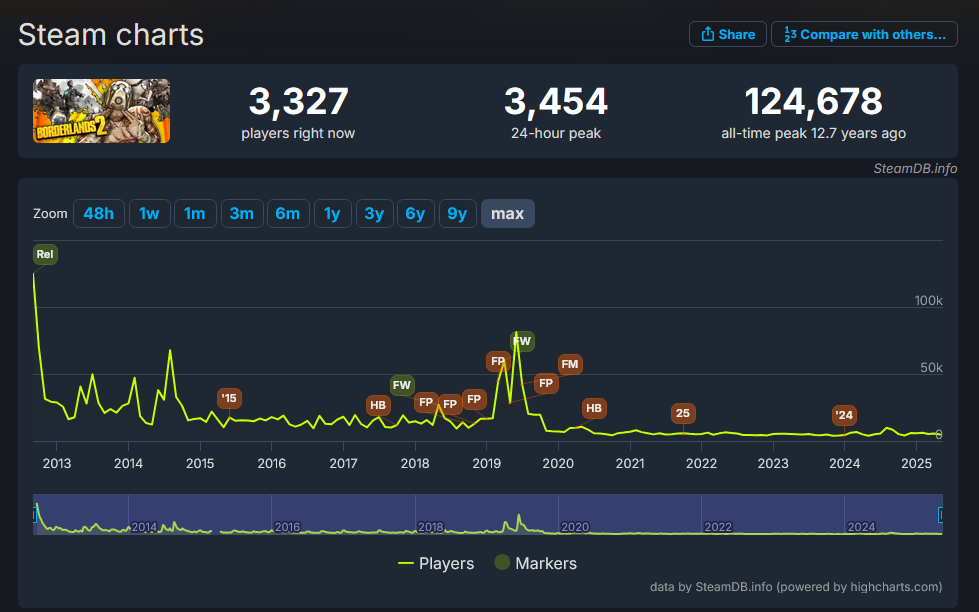Screen dimensions: 979x612
Task: Click the 3,454 24-hour peak value
Action: pyautogui.click(x=556, y=102)
